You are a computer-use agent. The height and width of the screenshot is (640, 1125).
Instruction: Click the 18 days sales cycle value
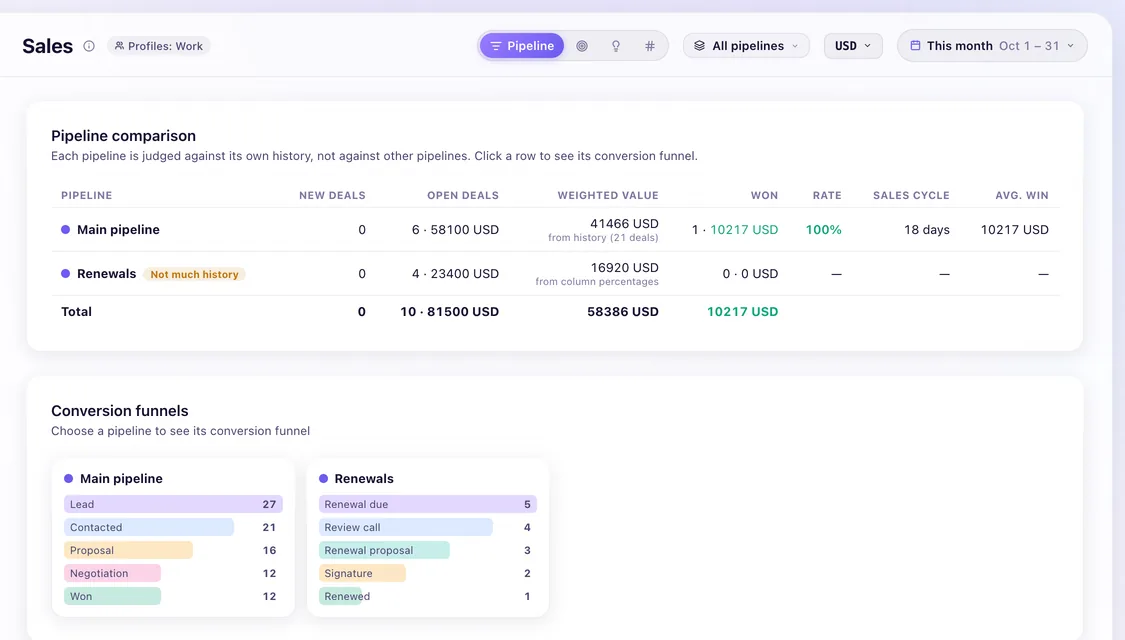point(927,230)
